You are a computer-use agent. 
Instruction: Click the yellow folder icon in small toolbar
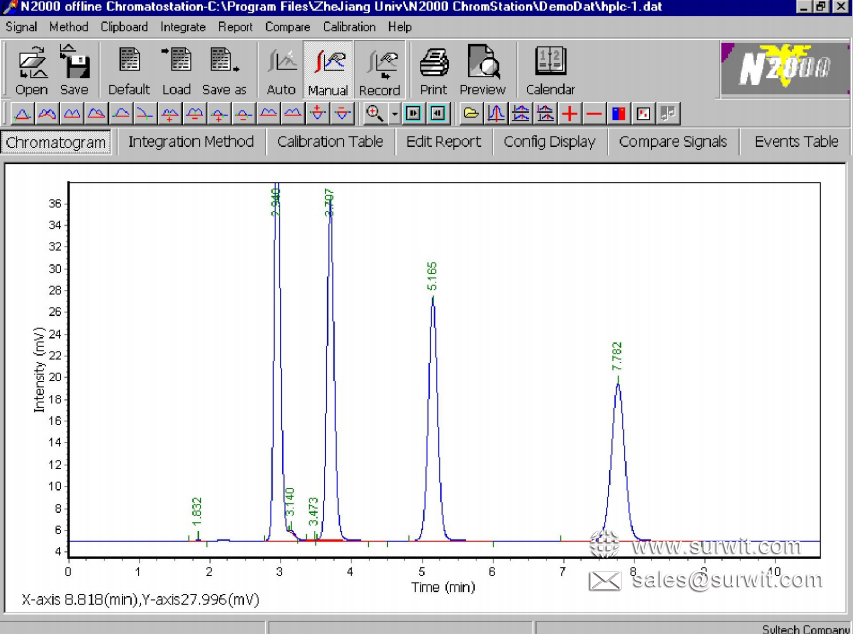tap(471, 112)
